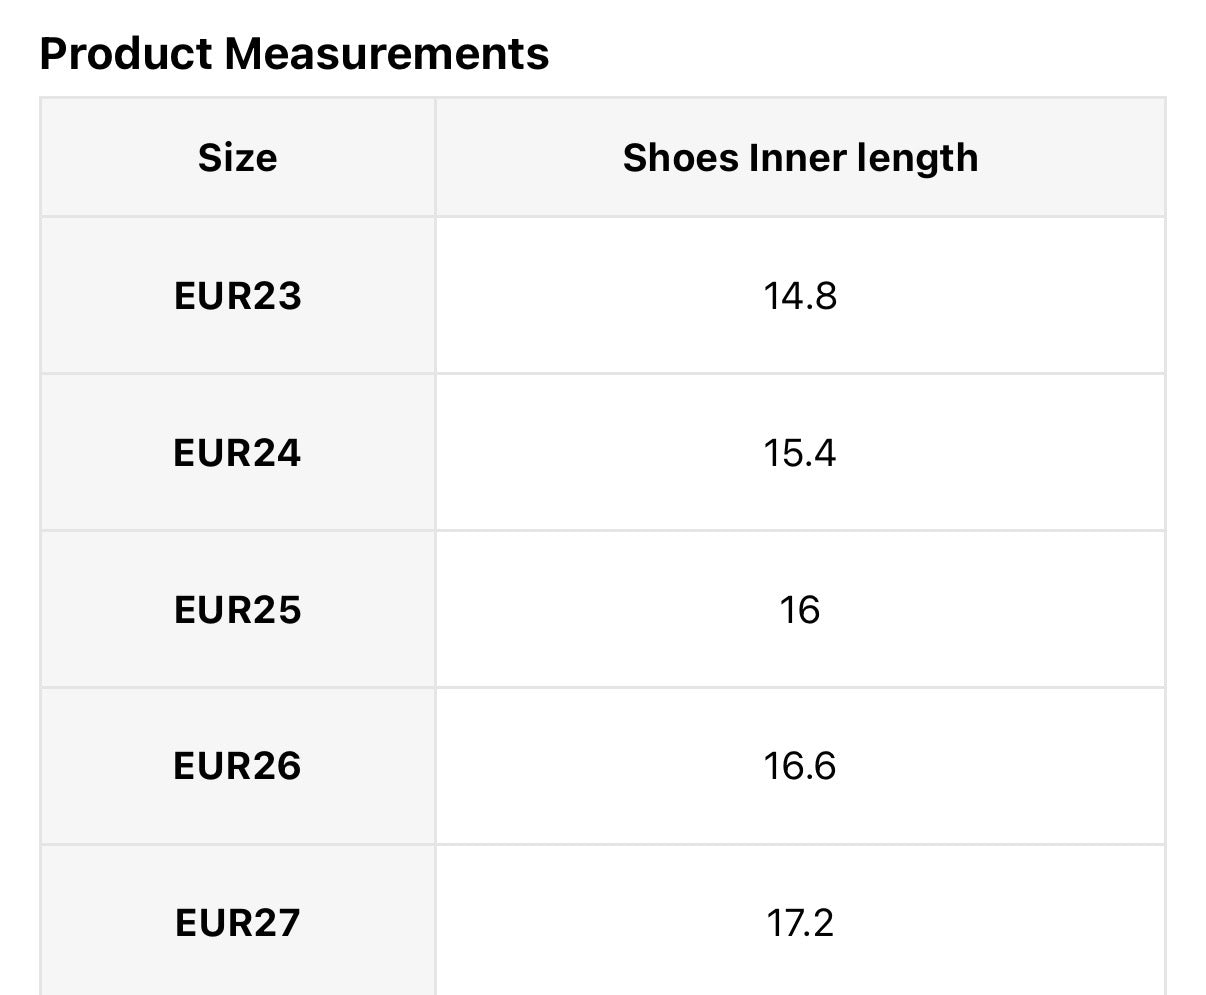Click the 17.2 inner length value
This screenshot has height=995, width=1206.
800,922
